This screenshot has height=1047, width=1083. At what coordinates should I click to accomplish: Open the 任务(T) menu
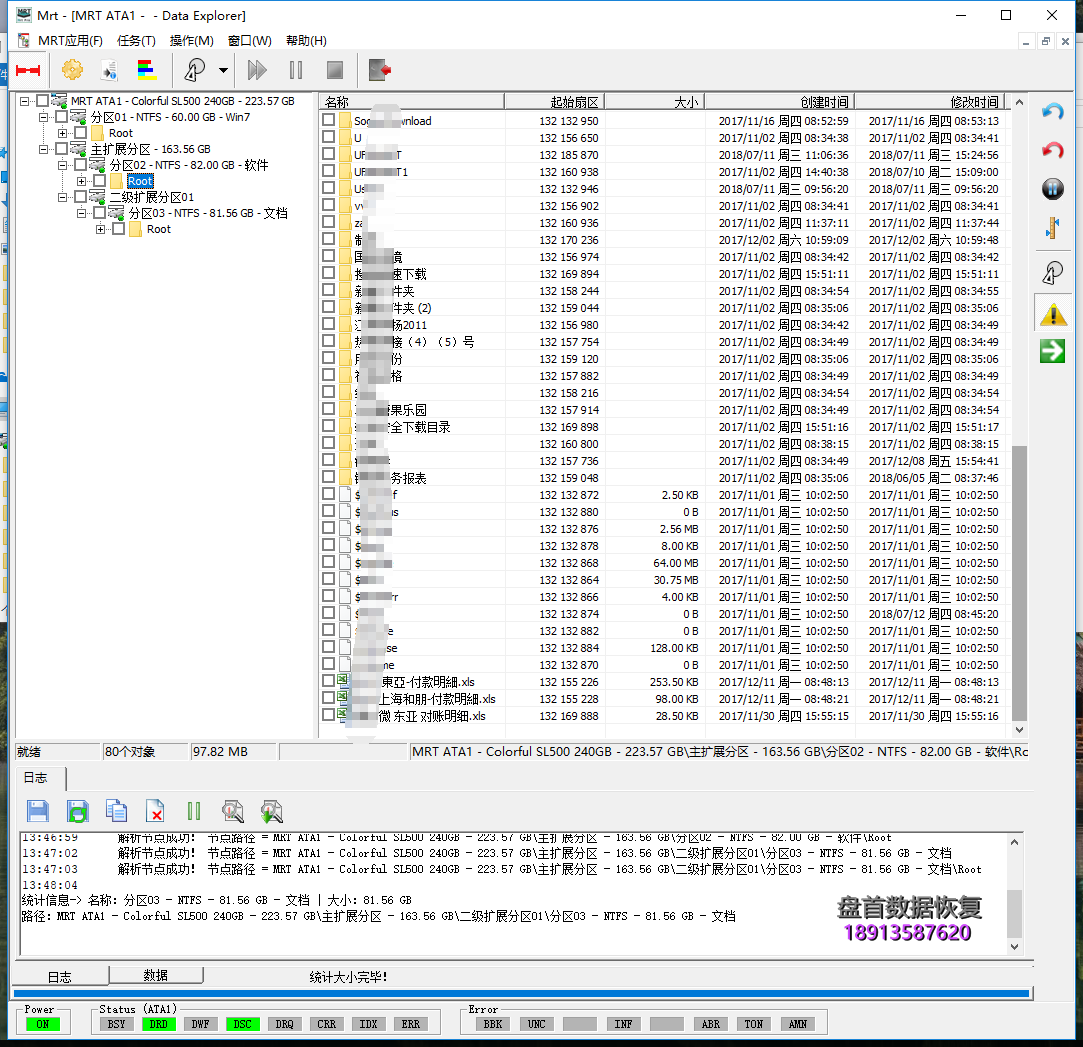[136, 41]
